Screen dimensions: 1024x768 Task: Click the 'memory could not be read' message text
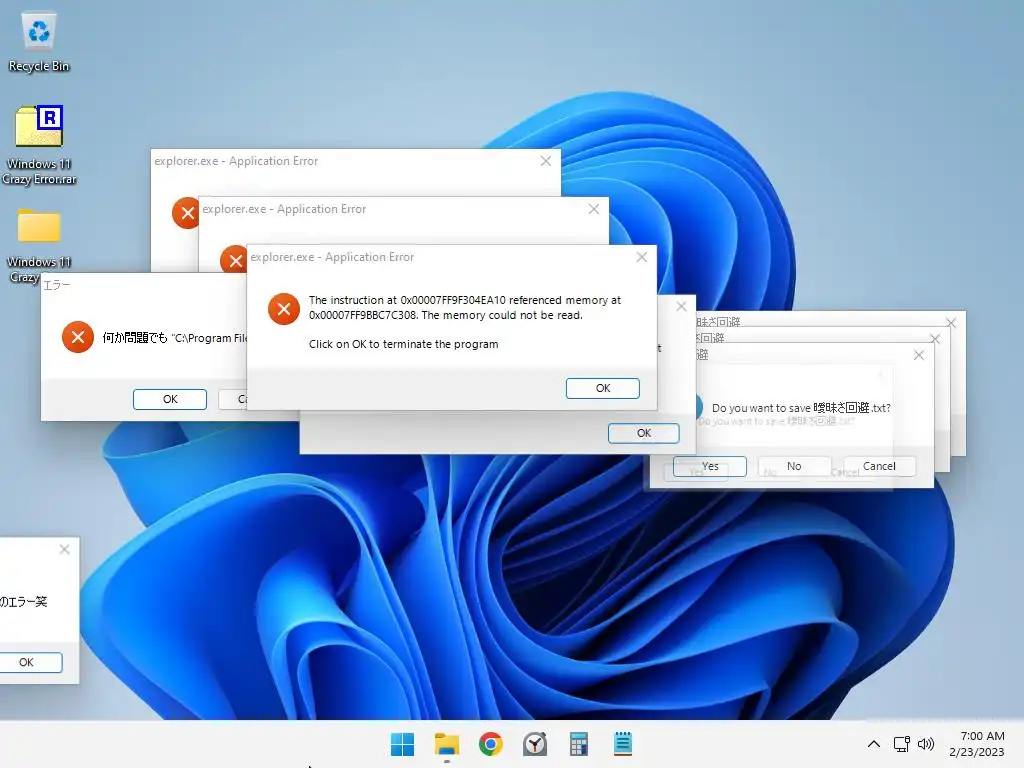pyautogui.click(x=465, y=308)
